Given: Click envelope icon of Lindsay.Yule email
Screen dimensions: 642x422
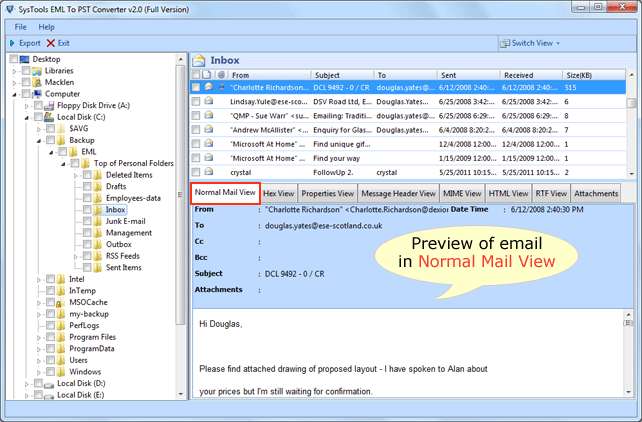Looking at the screenshot, I should tap(209, 101).
